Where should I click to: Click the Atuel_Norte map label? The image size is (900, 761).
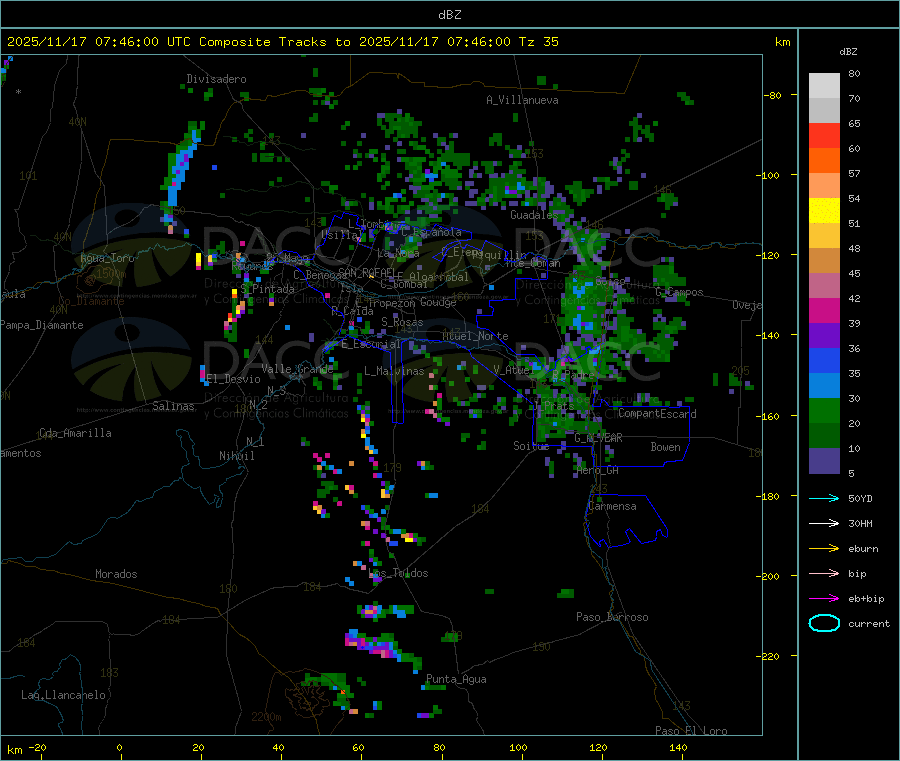(x=475, y=336)
